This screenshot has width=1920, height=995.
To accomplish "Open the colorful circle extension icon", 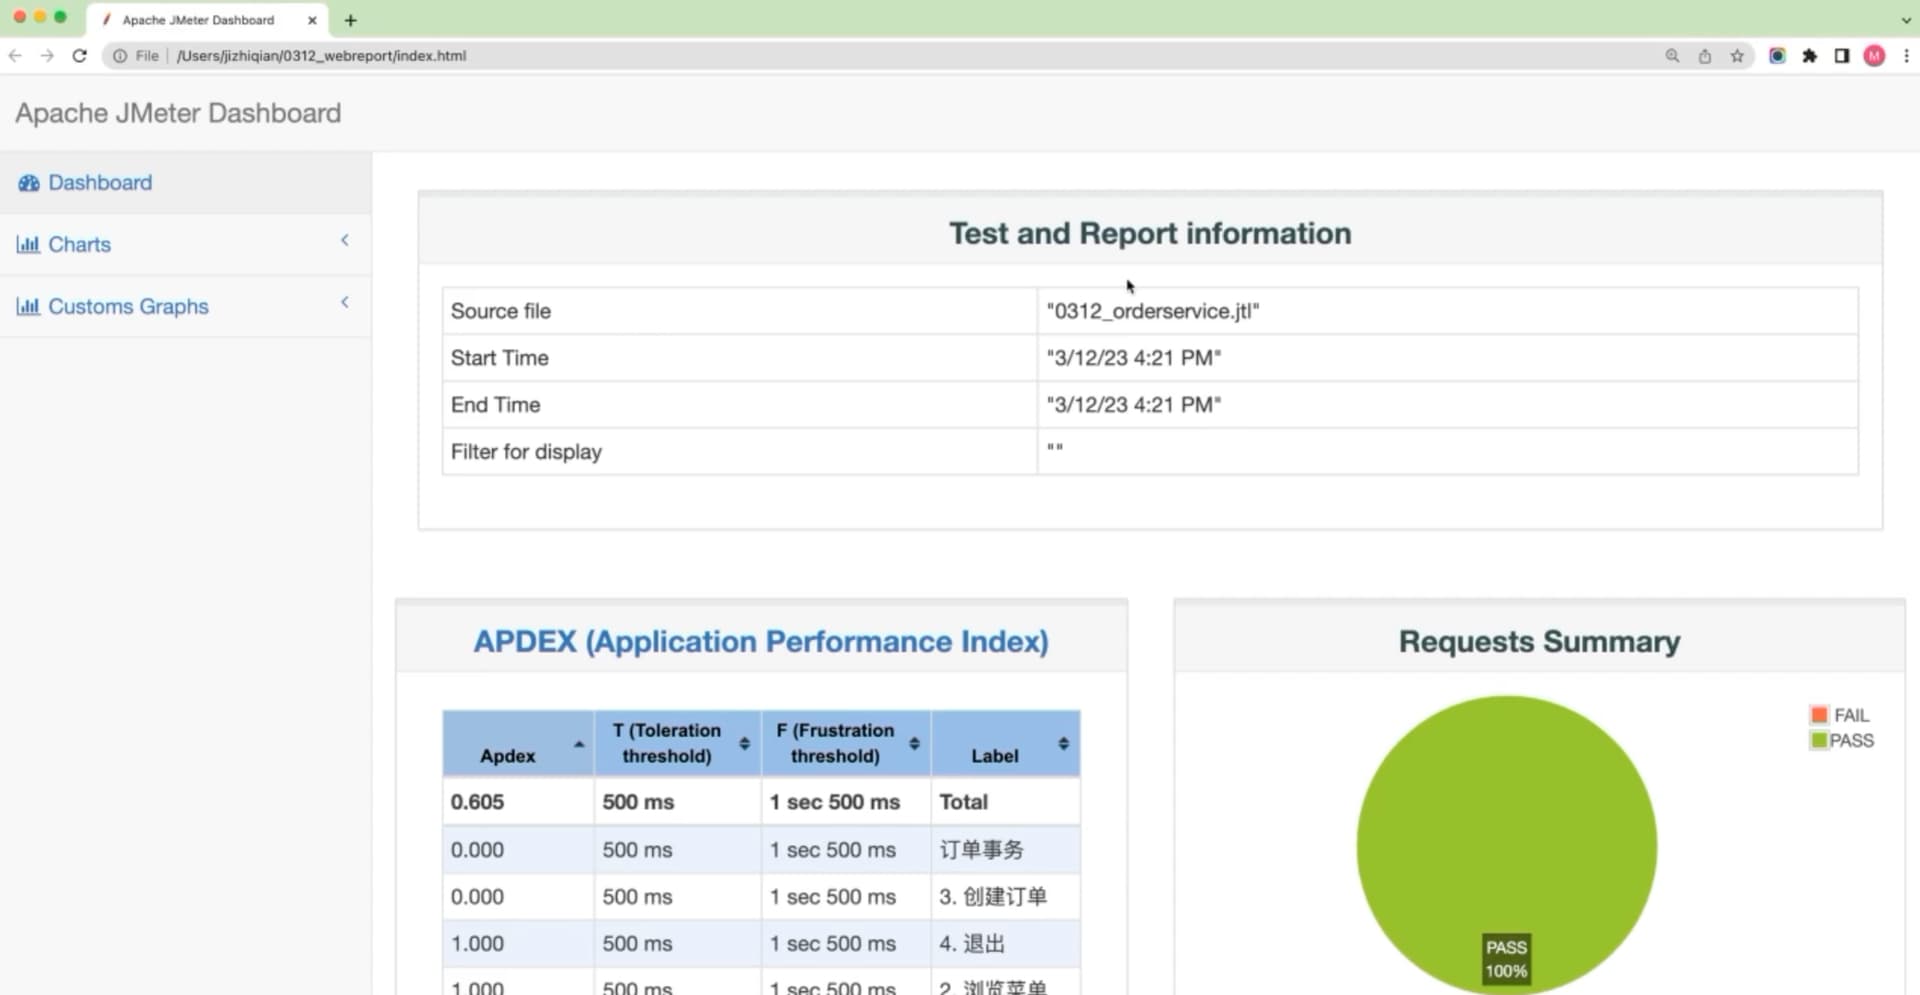I will click(x=1777, y=56).
